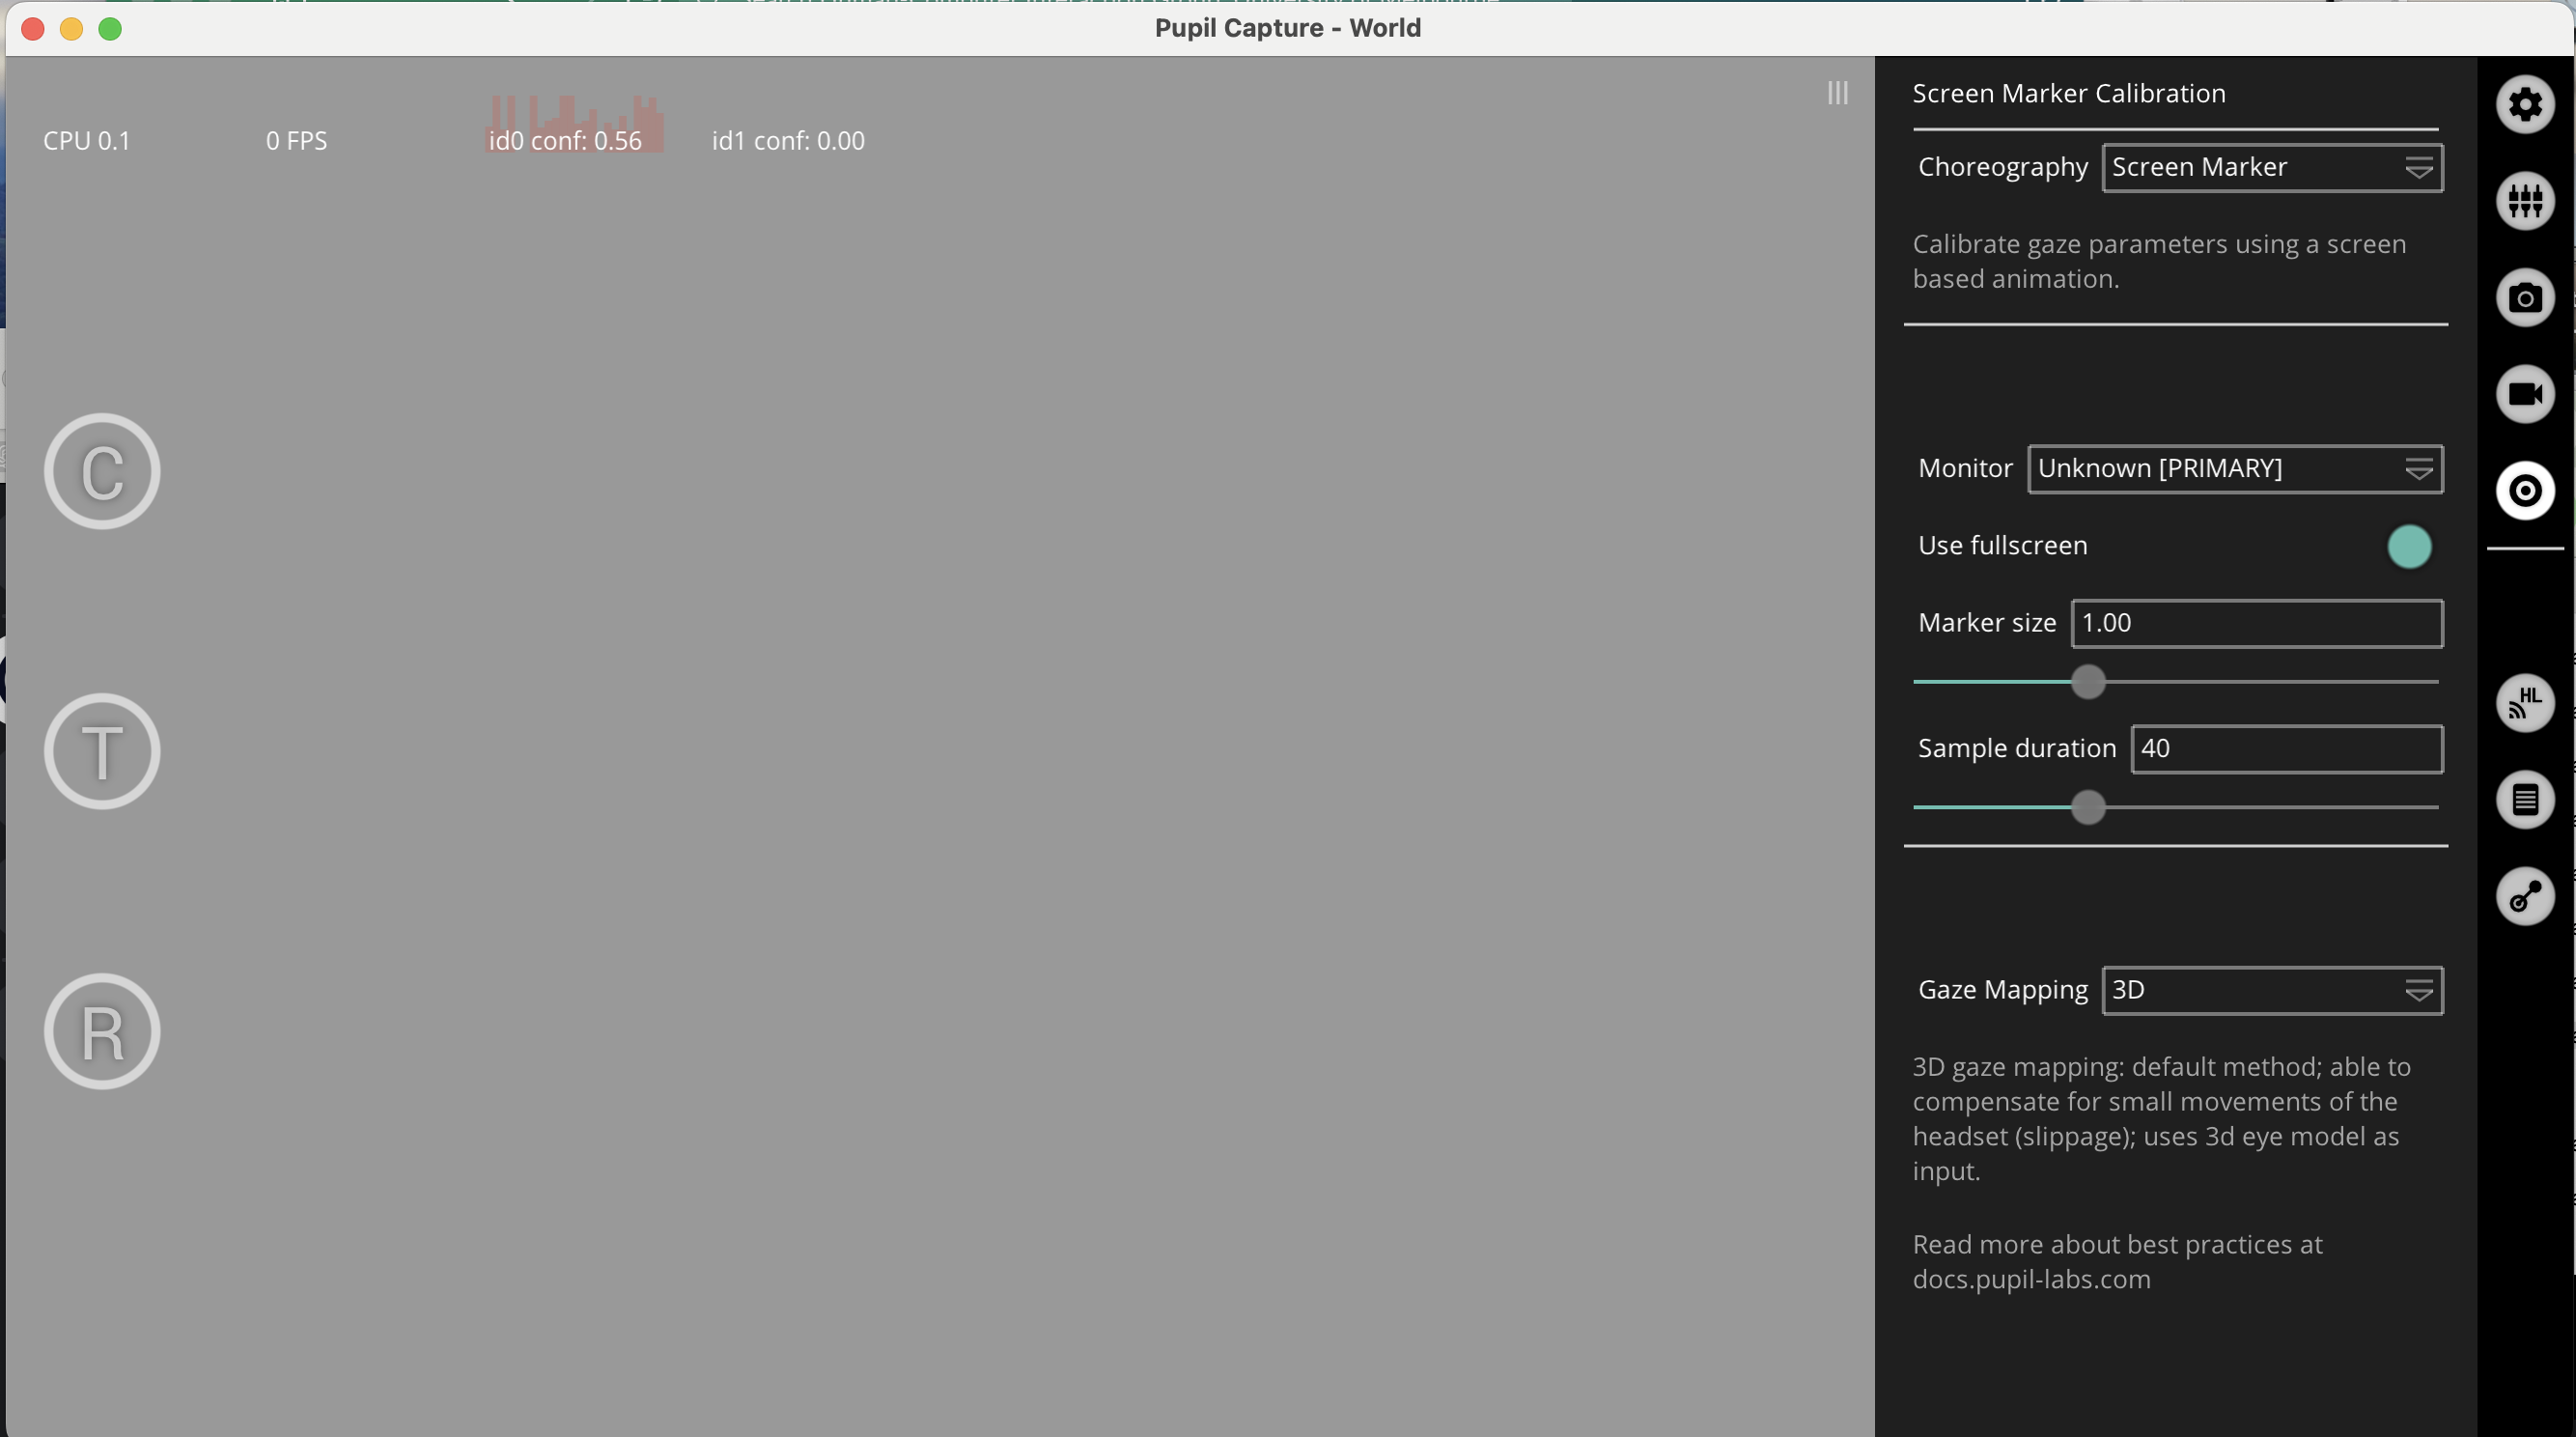Toggle the Use fullscreen switch

click(x=2409, y=546)
